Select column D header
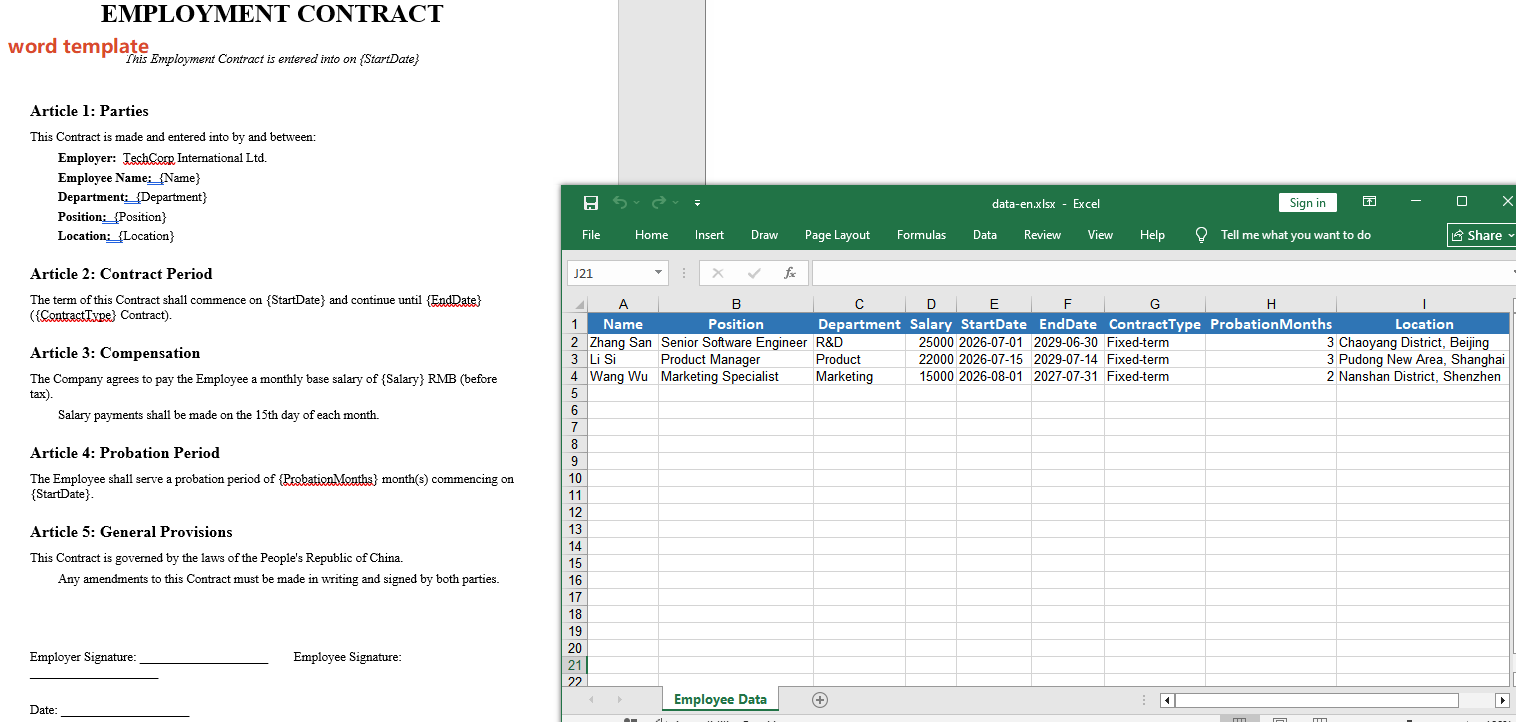This screenshot has height=722, width=1516. coord(931,304)
